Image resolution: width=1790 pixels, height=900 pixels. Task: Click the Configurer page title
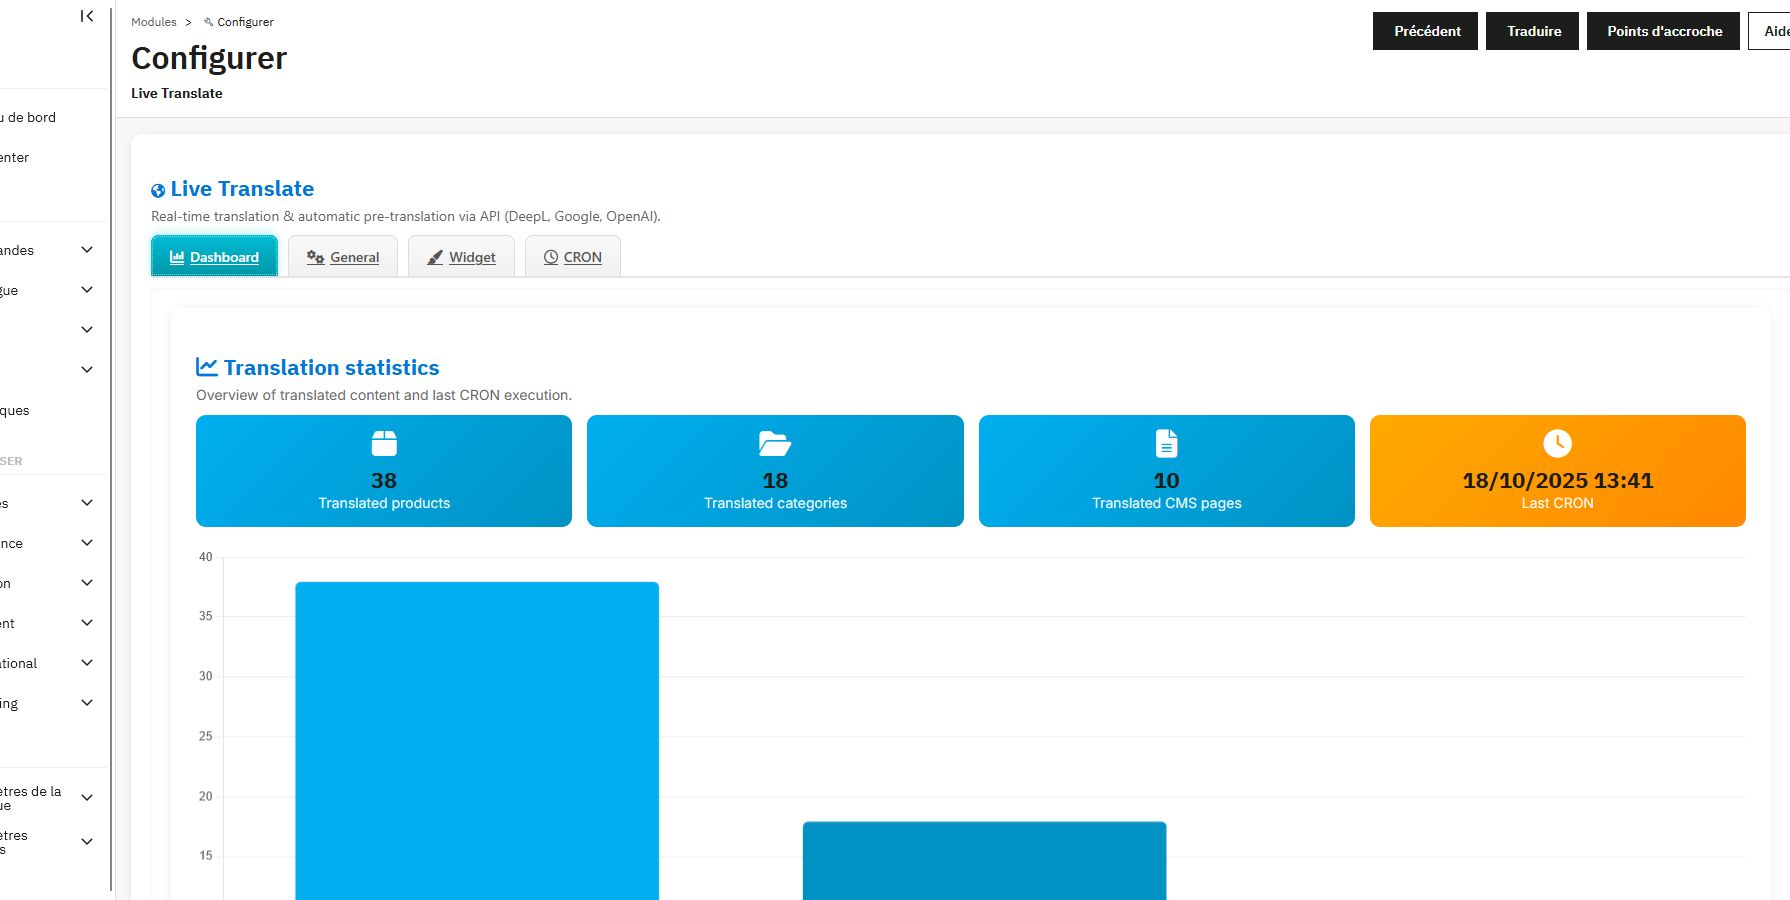click(209, 58)
